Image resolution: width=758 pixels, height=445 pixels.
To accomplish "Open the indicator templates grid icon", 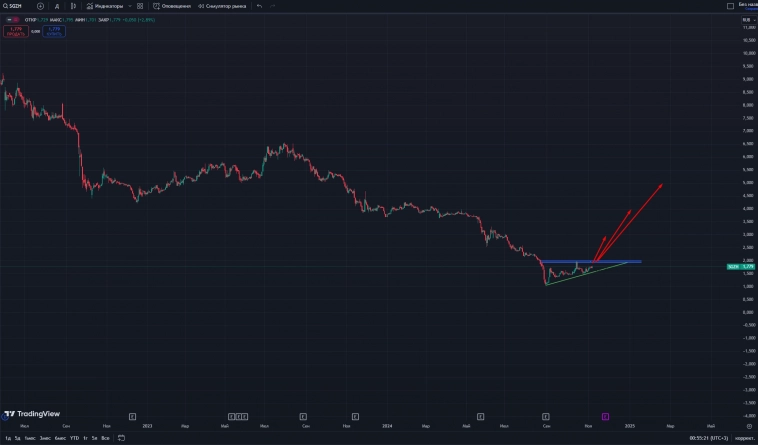I will click(140, 5).
